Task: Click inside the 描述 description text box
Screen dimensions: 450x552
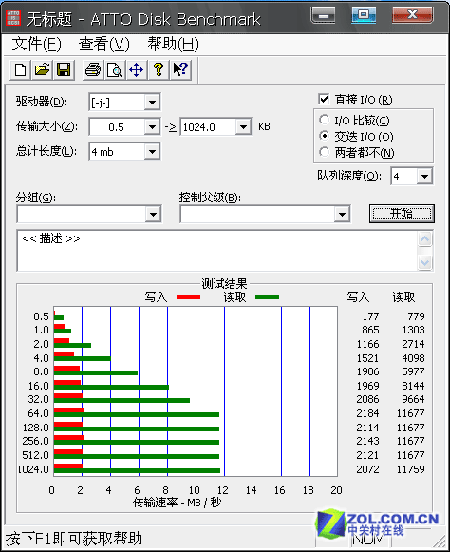Action: tap(217, 251)
